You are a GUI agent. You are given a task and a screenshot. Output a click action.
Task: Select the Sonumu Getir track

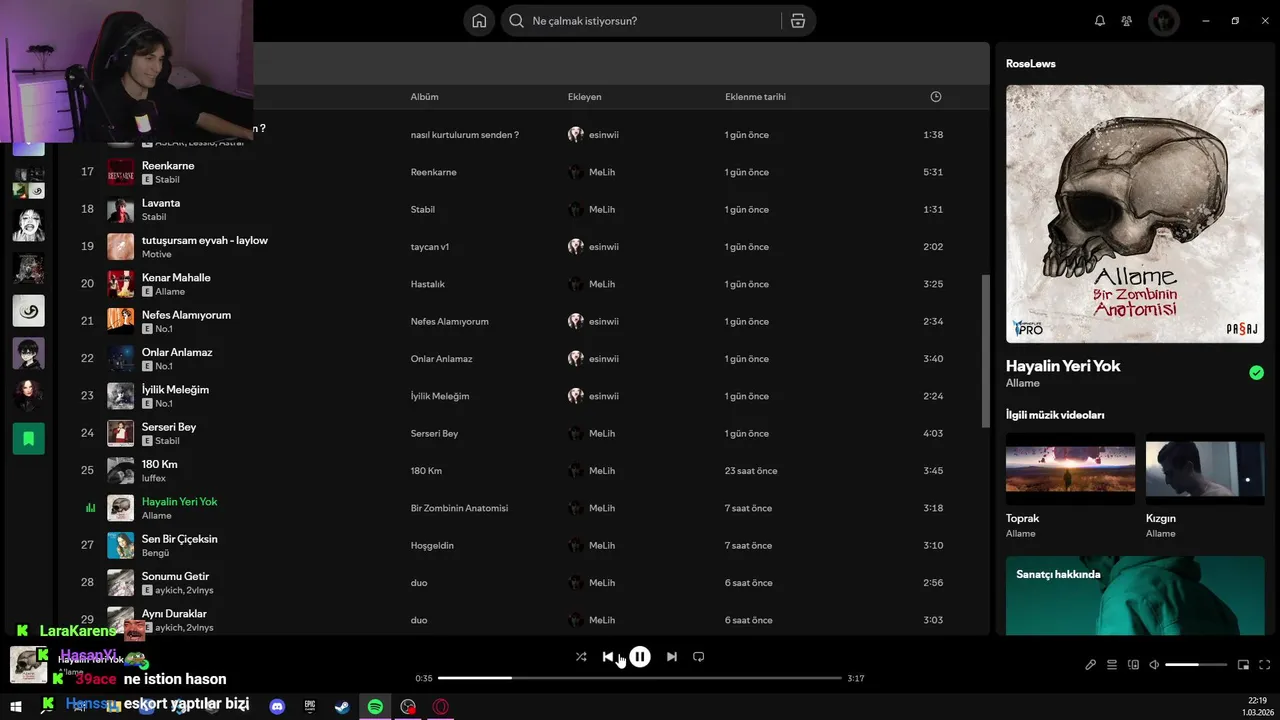click(x=175, y=576)
